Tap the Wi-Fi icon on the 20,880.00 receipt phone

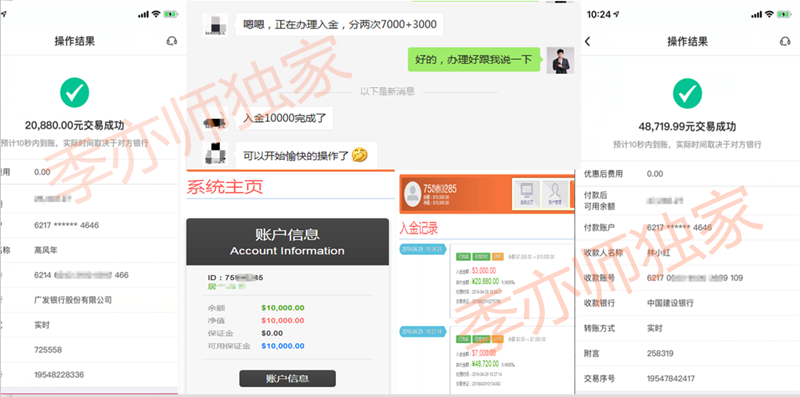coord(156,14)
